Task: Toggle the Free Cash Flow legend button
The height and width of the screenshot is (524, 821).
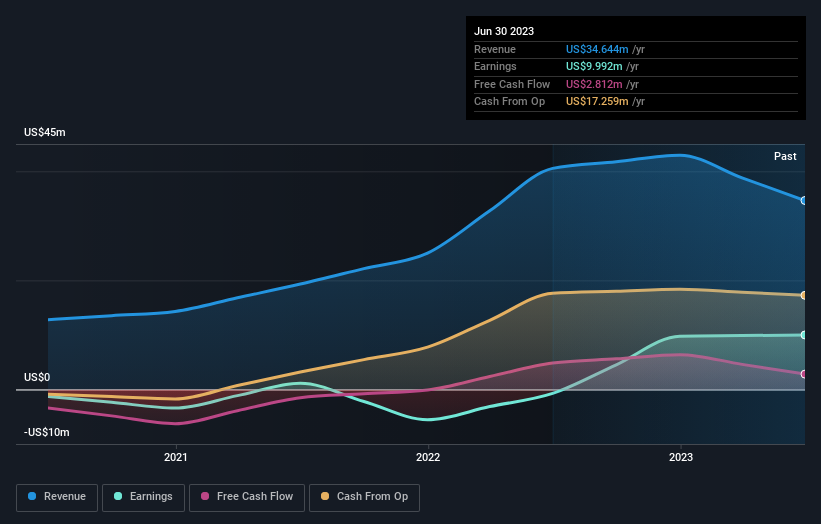Action: coord(247,497)
